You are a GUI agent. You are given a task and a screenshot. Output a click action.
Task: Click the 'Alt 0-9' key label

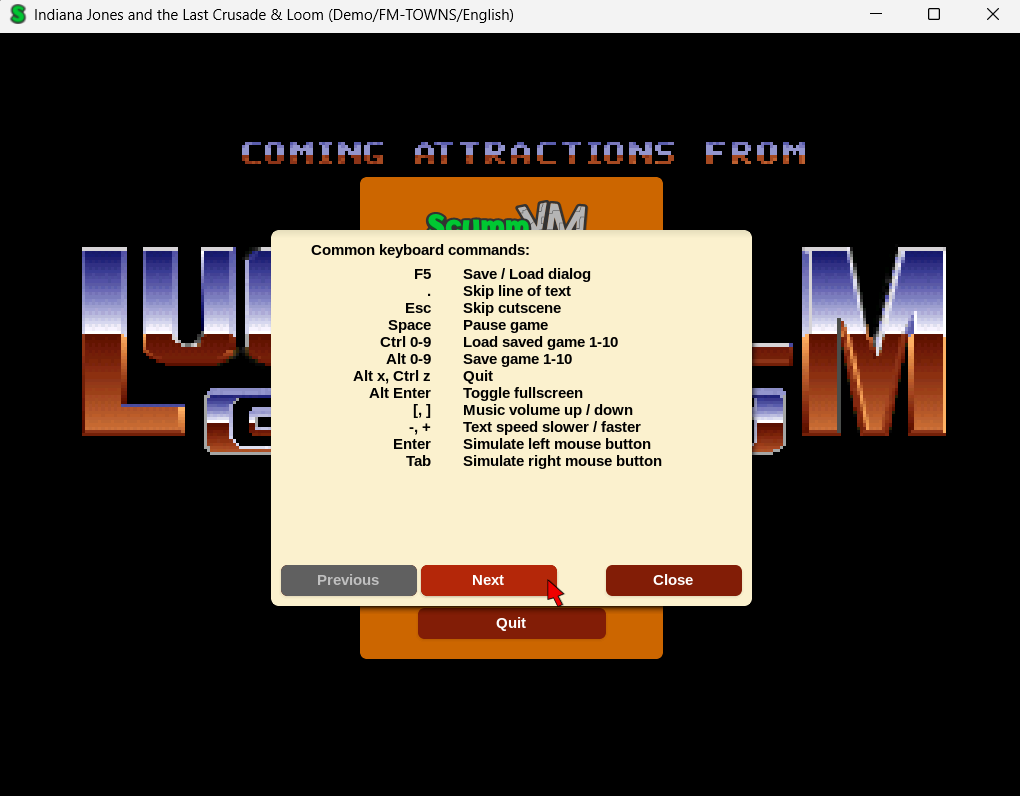click(x=409, y=359)
